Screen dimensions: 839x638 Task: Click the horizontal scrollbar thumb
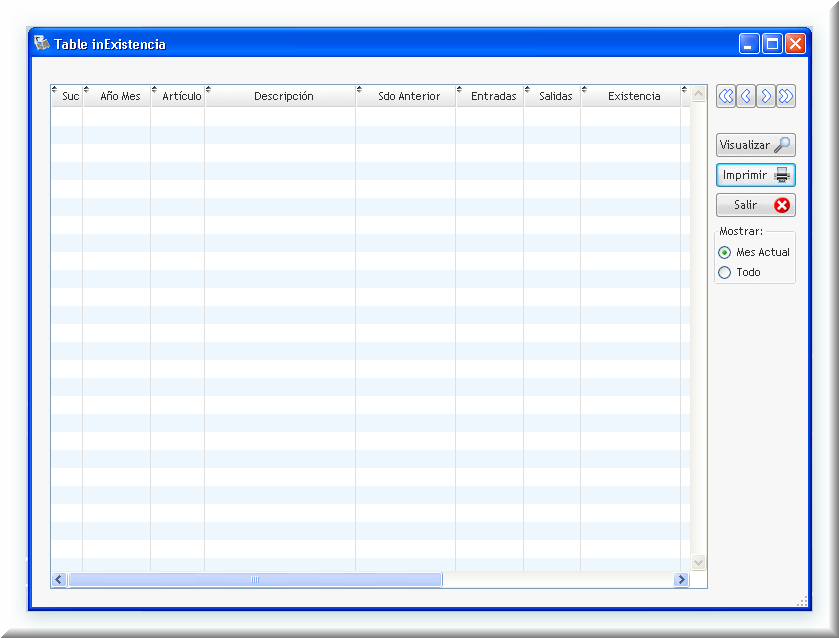tap(255, 580)
